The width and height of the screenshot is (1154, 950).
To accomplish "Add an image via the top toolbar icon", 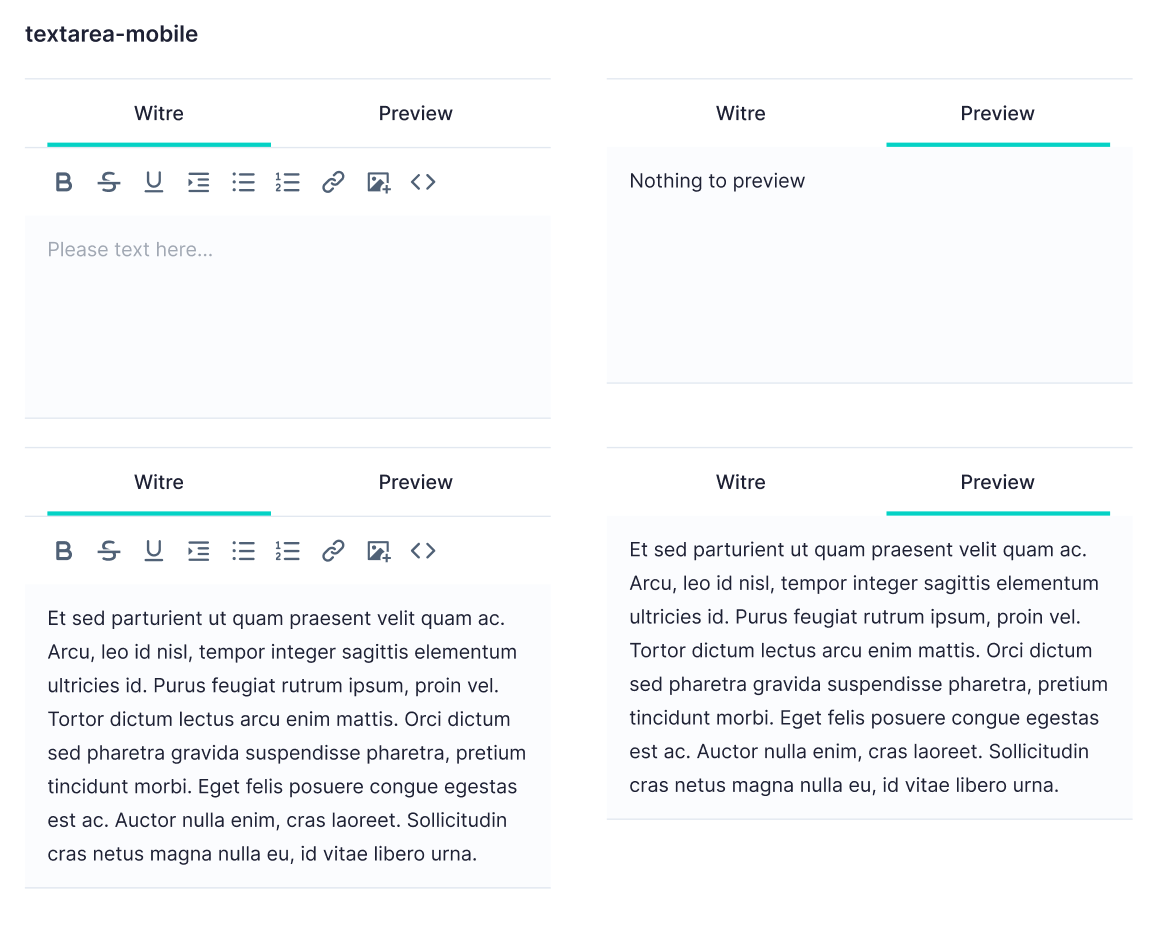I will coord(378,181).
